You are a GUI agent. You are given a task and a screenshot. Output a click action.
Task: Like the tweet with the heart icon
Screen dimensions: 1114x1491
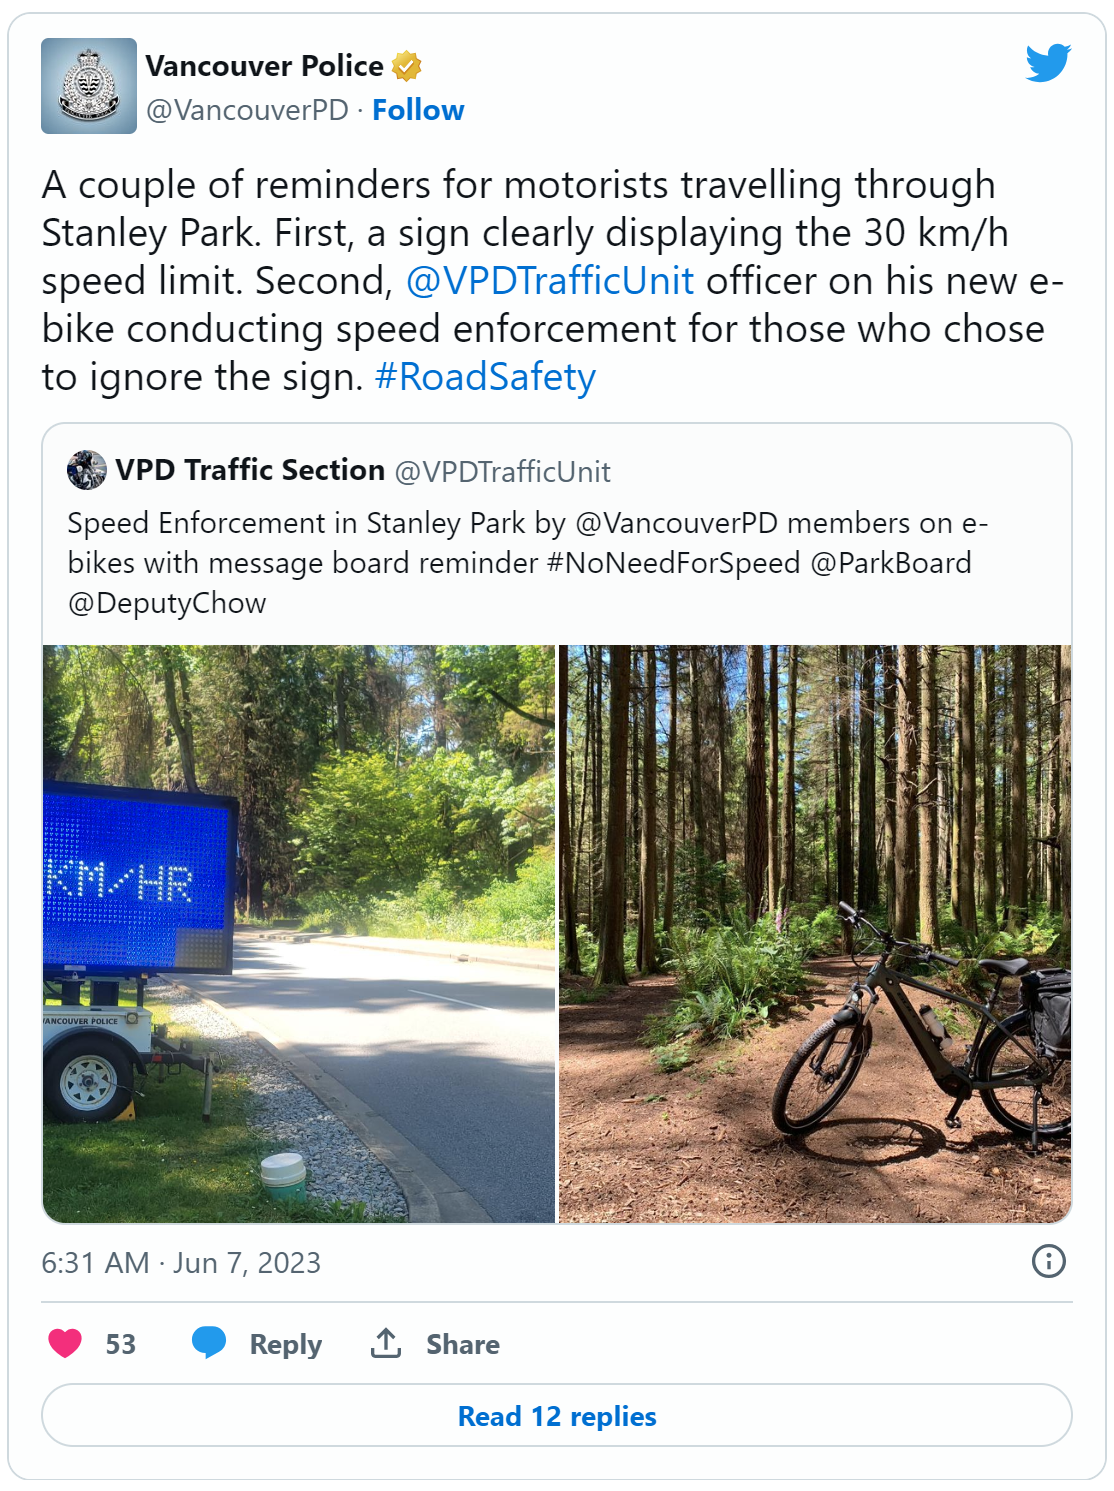pos(66,1343)
